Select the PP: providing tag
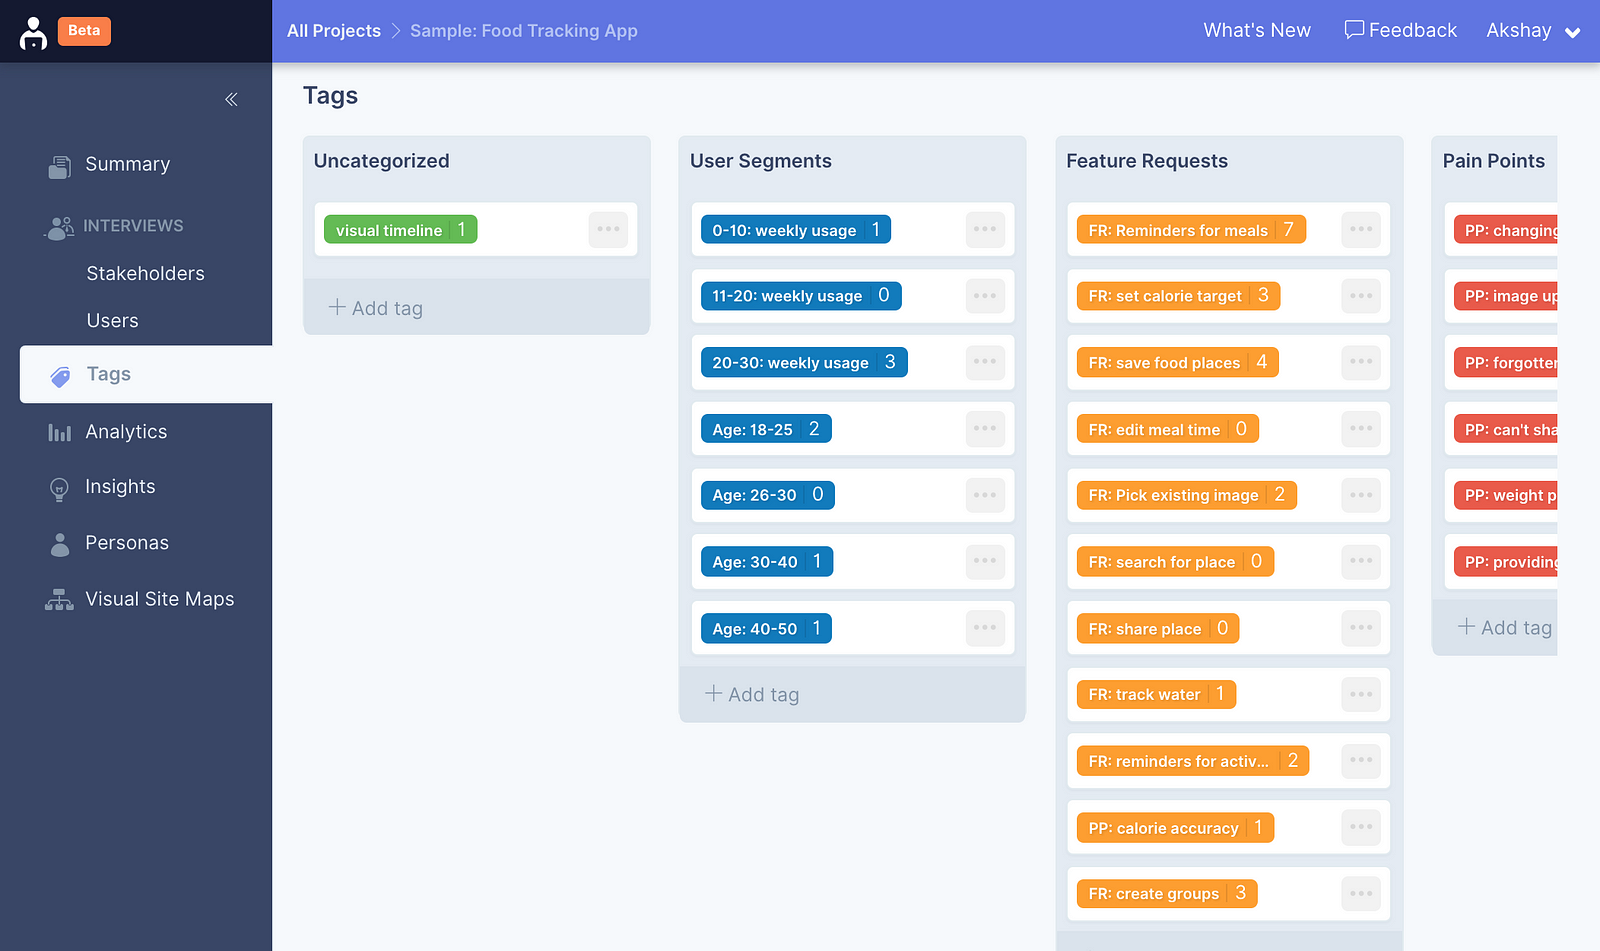The image size is (1600, 951). tap(1505, 560)
